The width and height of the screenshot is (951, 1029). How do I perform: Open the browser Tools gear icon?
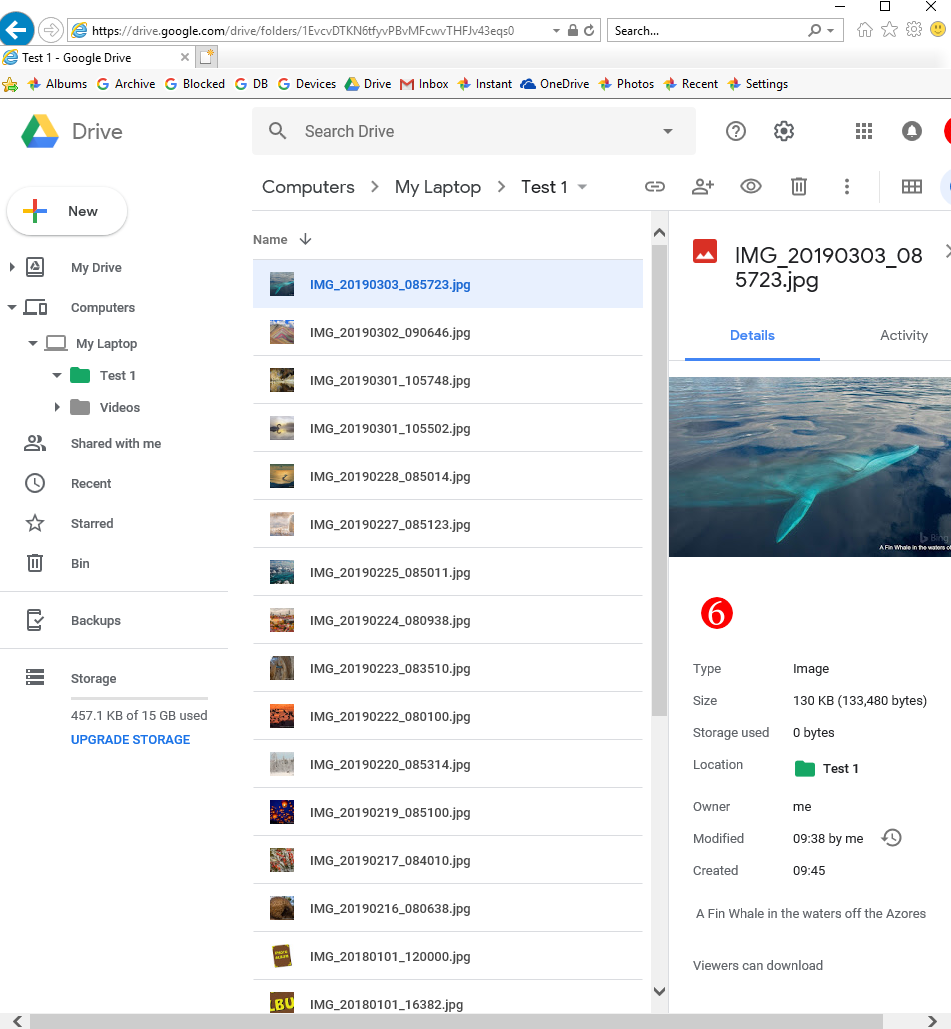point(914,30)
